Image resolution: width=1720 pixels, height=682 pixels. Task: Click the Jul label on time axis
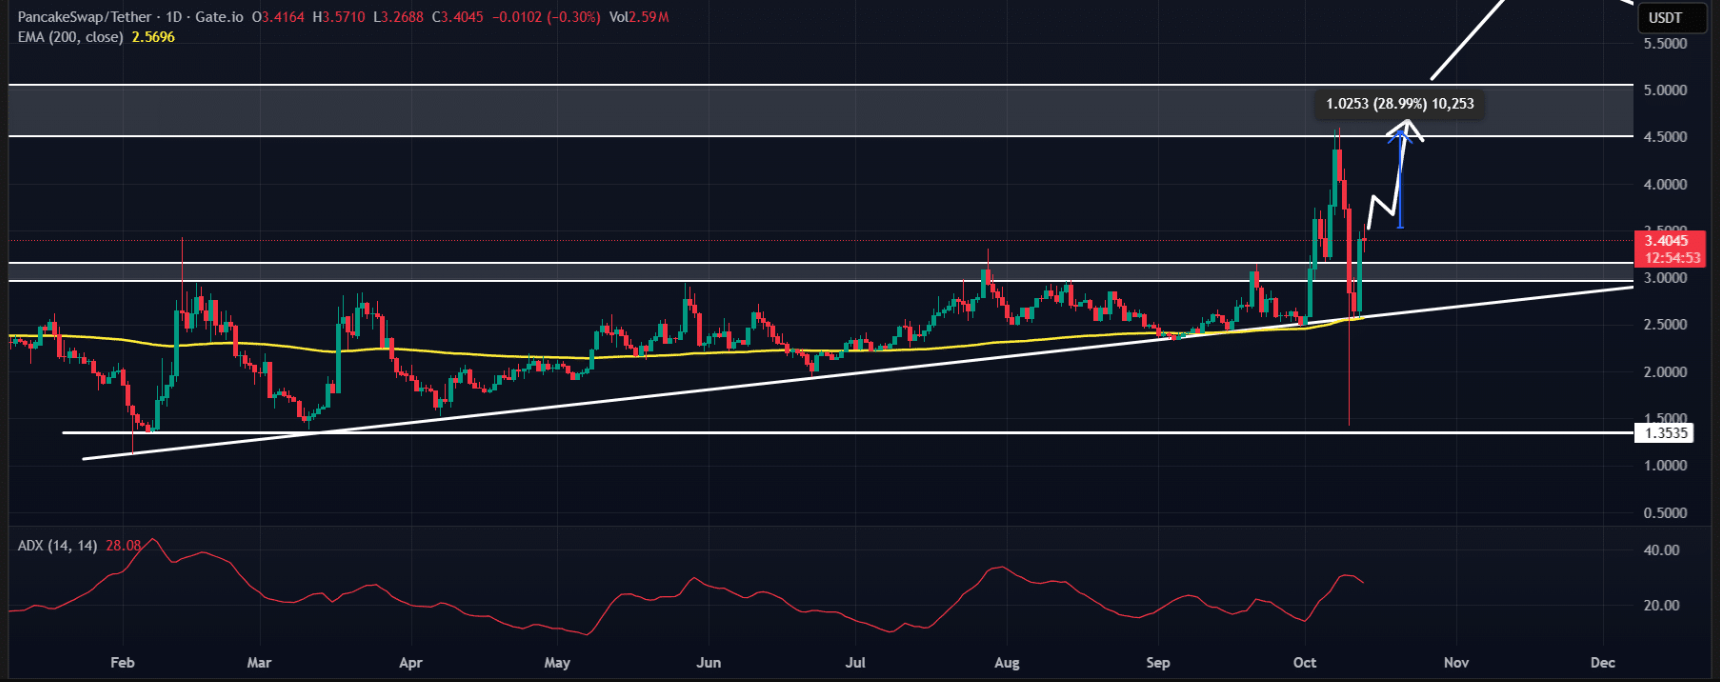pos(855,663)
